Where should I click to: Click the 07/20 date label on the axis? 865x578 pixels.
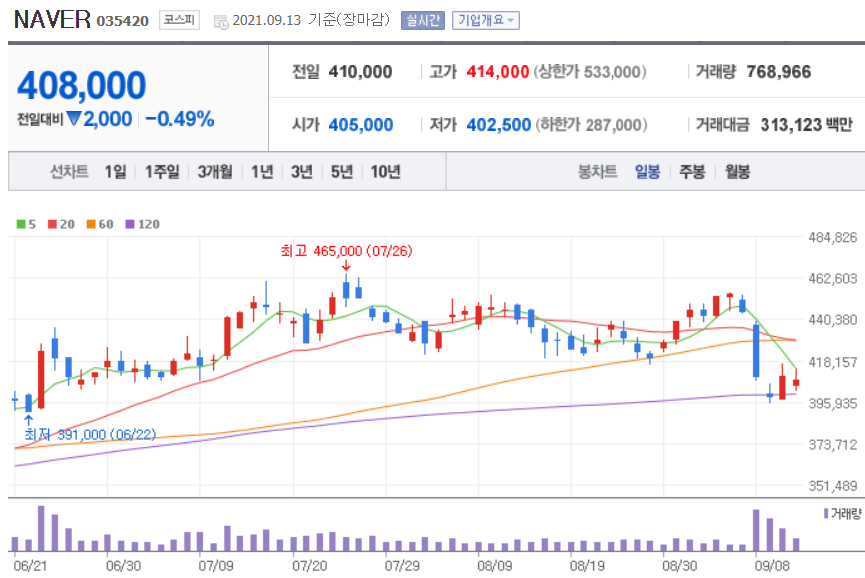309,566
